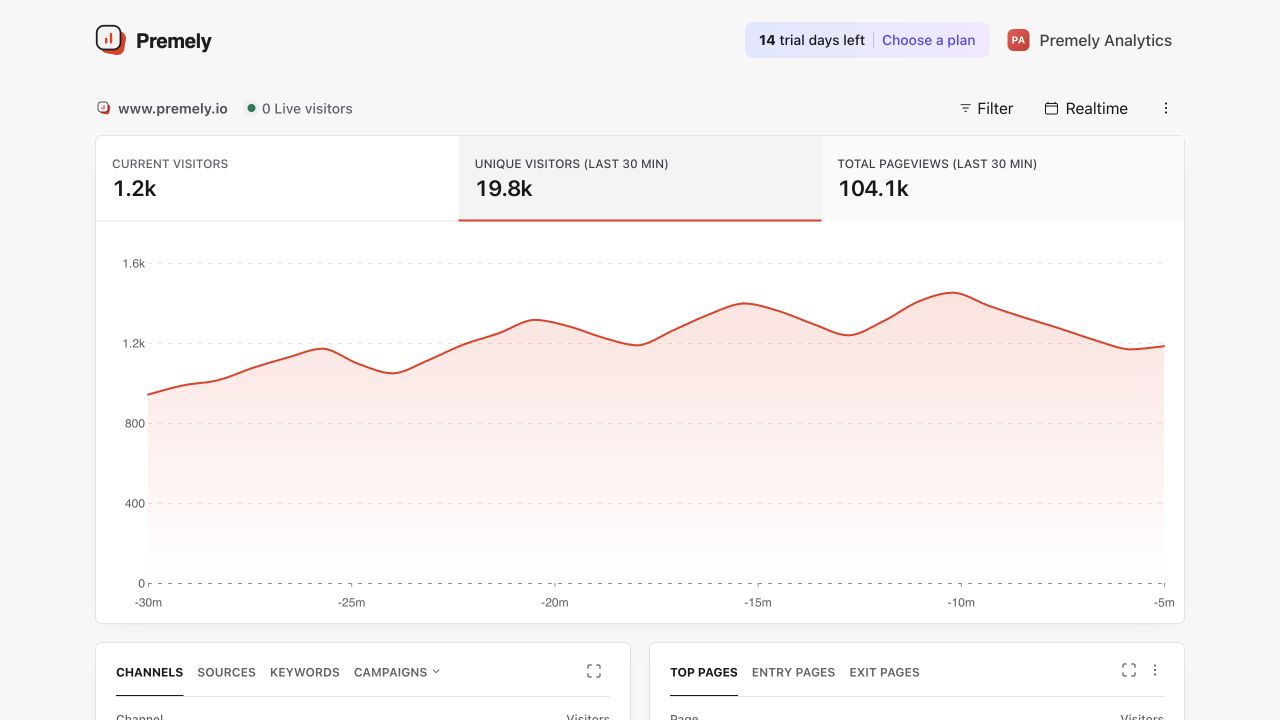Click the Premely logo icon
The width and height of the screenshot is (1280, 720).
click(x=110, y=40)
